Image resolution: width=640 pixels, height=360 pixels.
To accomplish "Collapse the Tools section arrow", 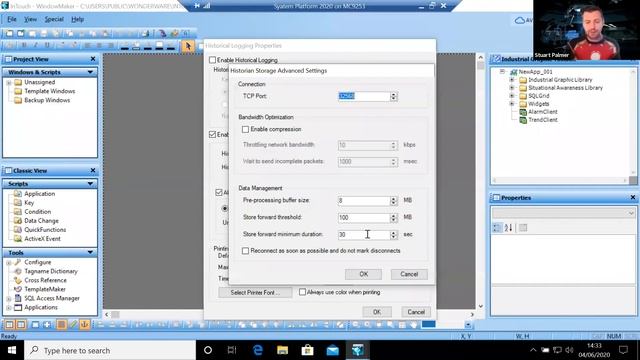I will tap(90, 253).
